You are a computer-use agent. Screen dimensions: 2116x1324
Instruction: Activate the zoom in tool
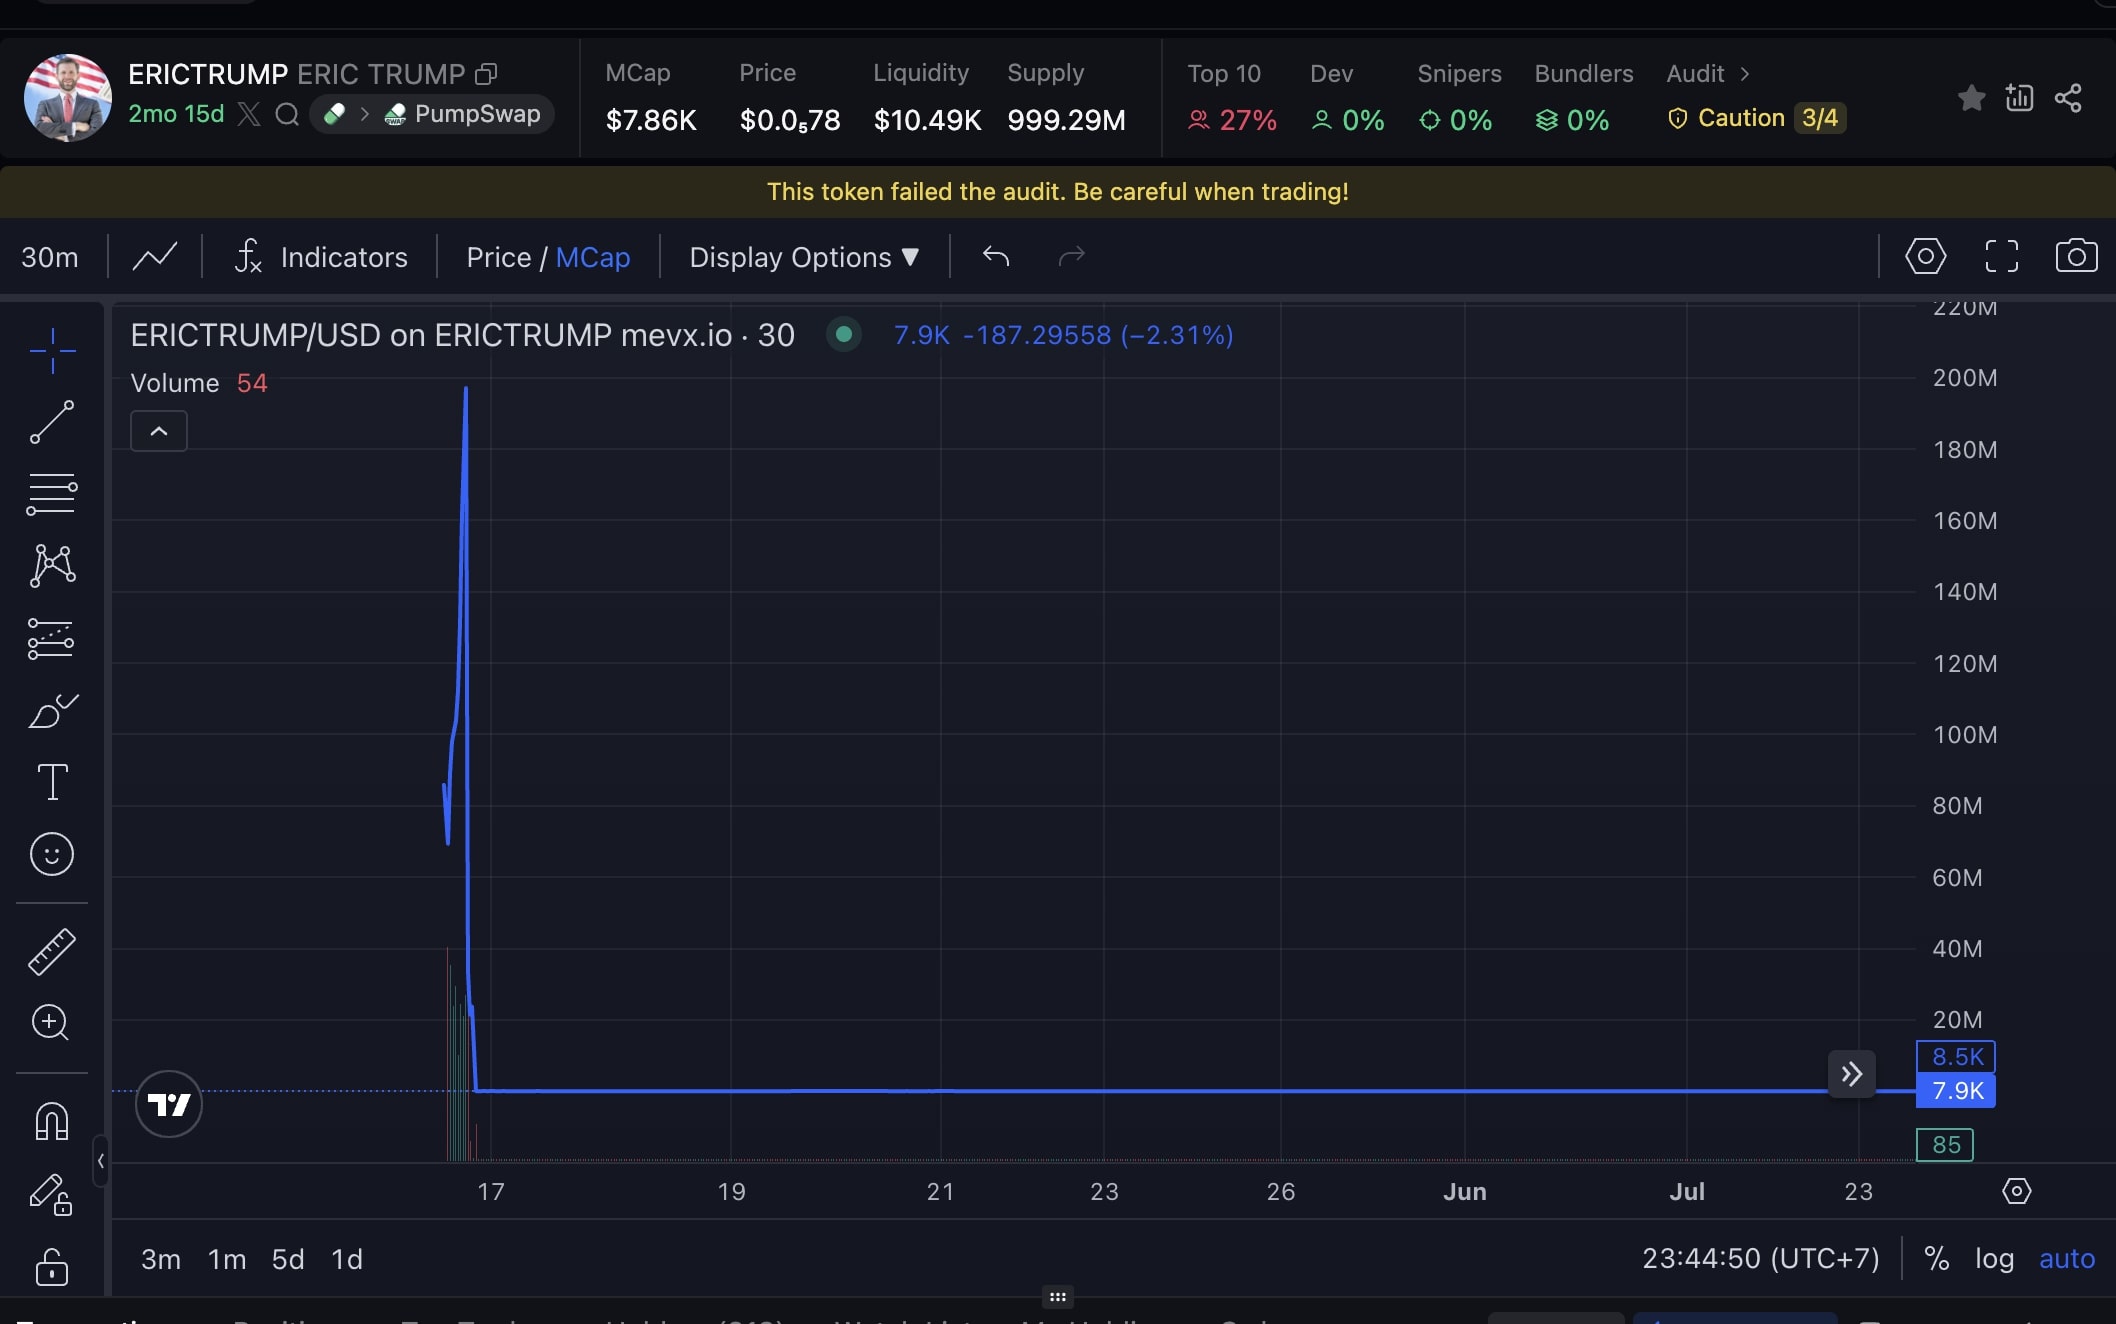tap(52, 1022)
